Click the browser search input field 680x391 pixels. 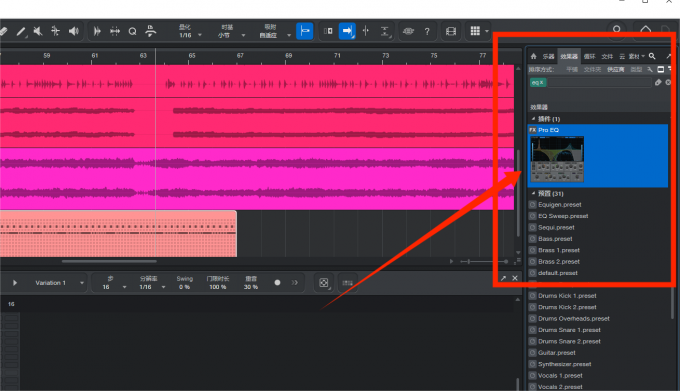[x=599, y=82]
